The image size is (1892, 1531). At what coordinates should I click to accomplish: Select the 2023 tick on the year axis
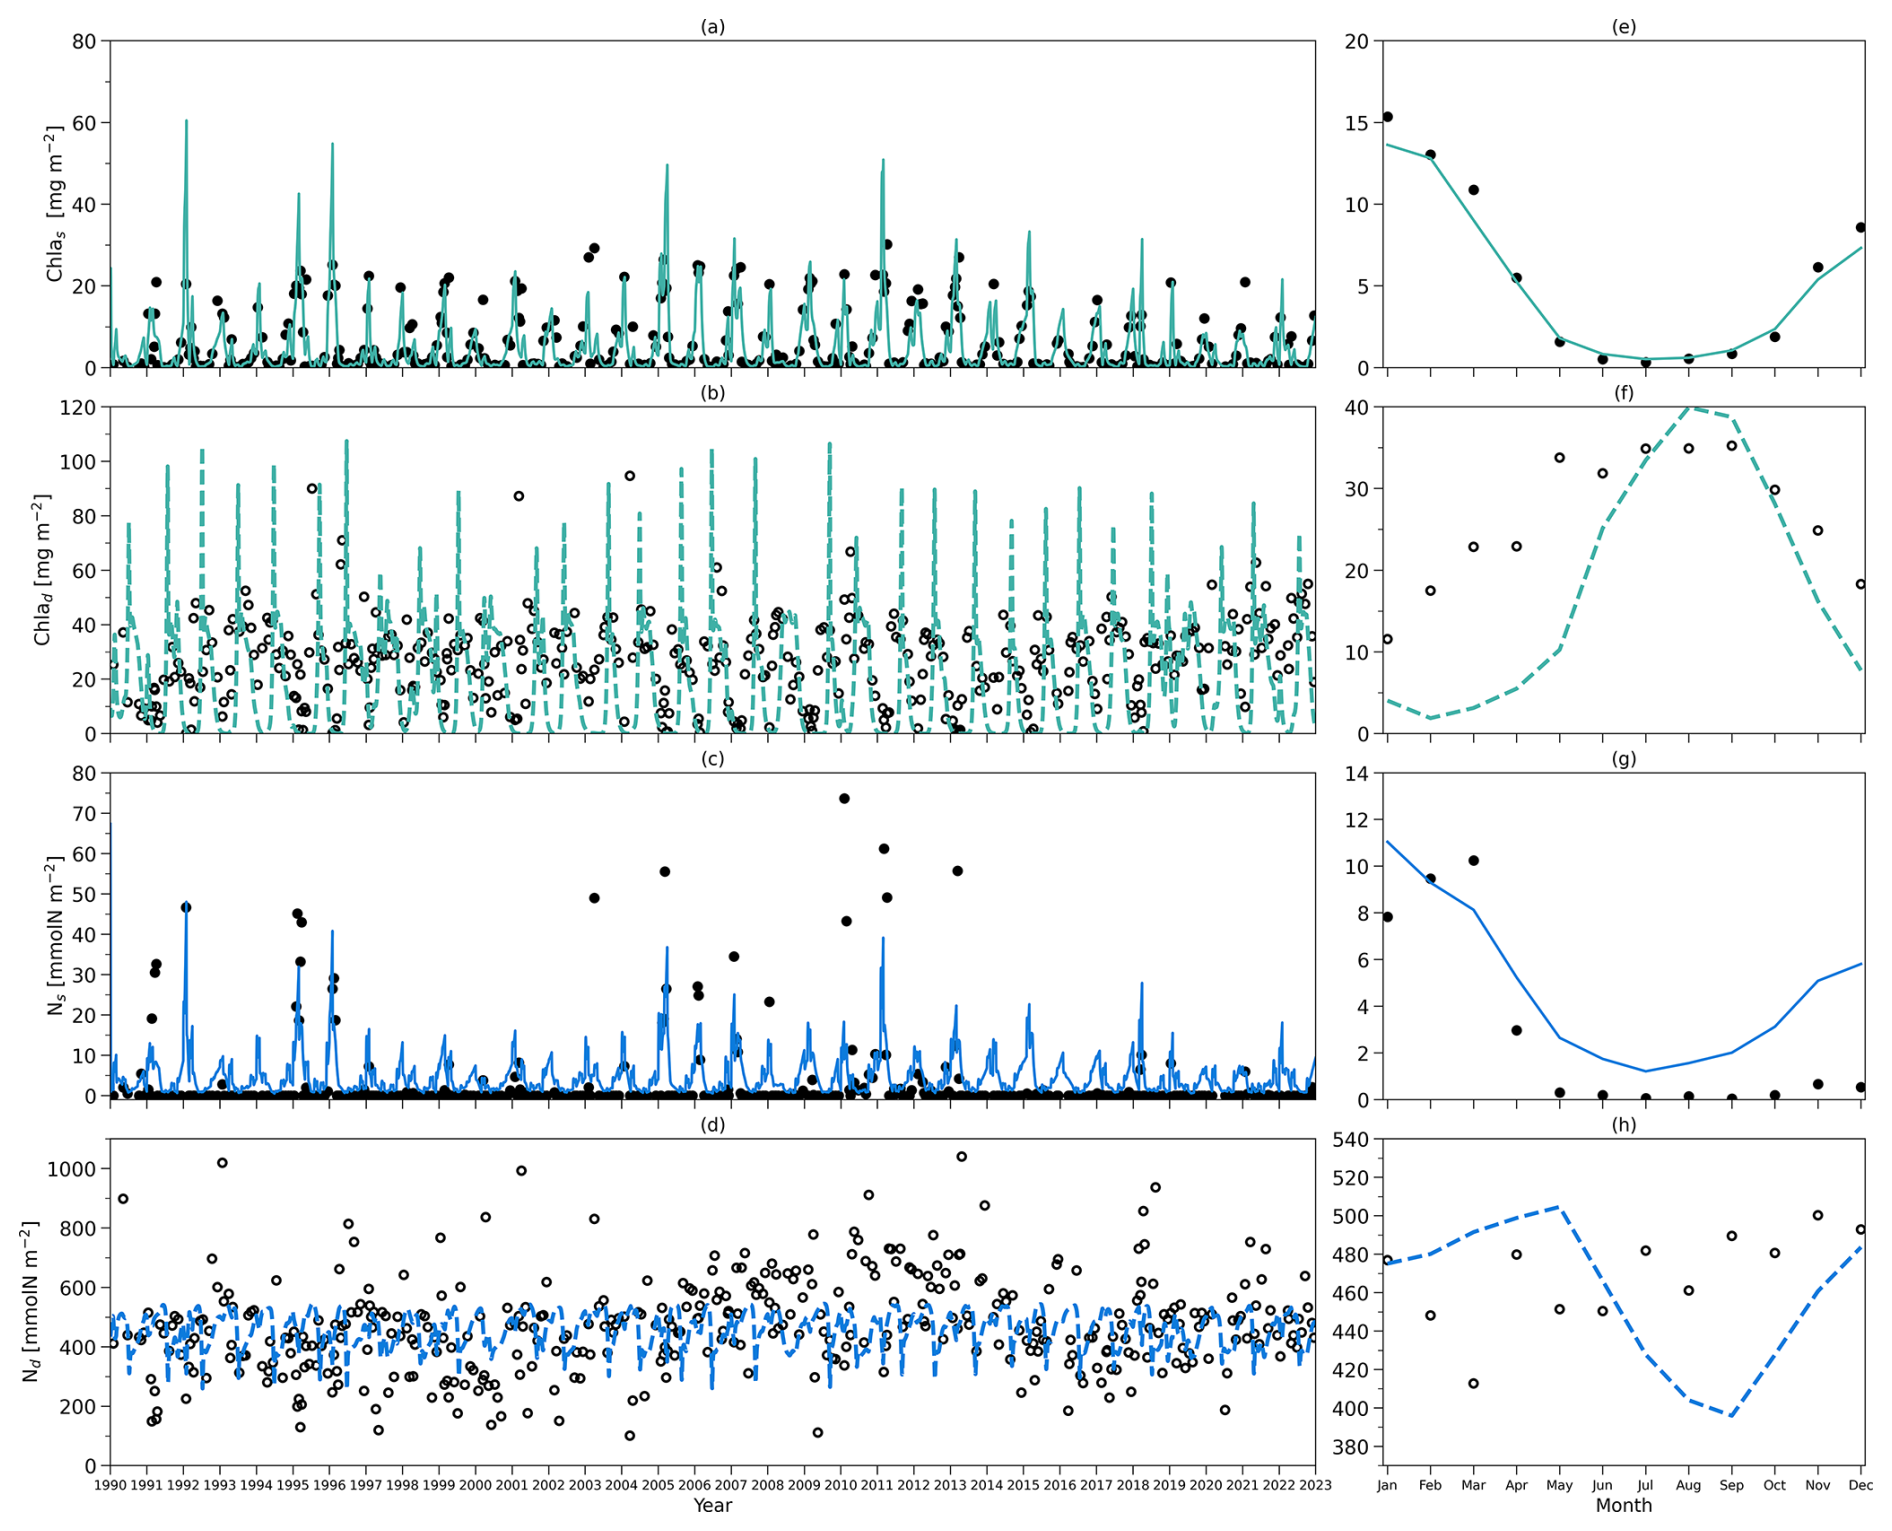point(1315,1485)
